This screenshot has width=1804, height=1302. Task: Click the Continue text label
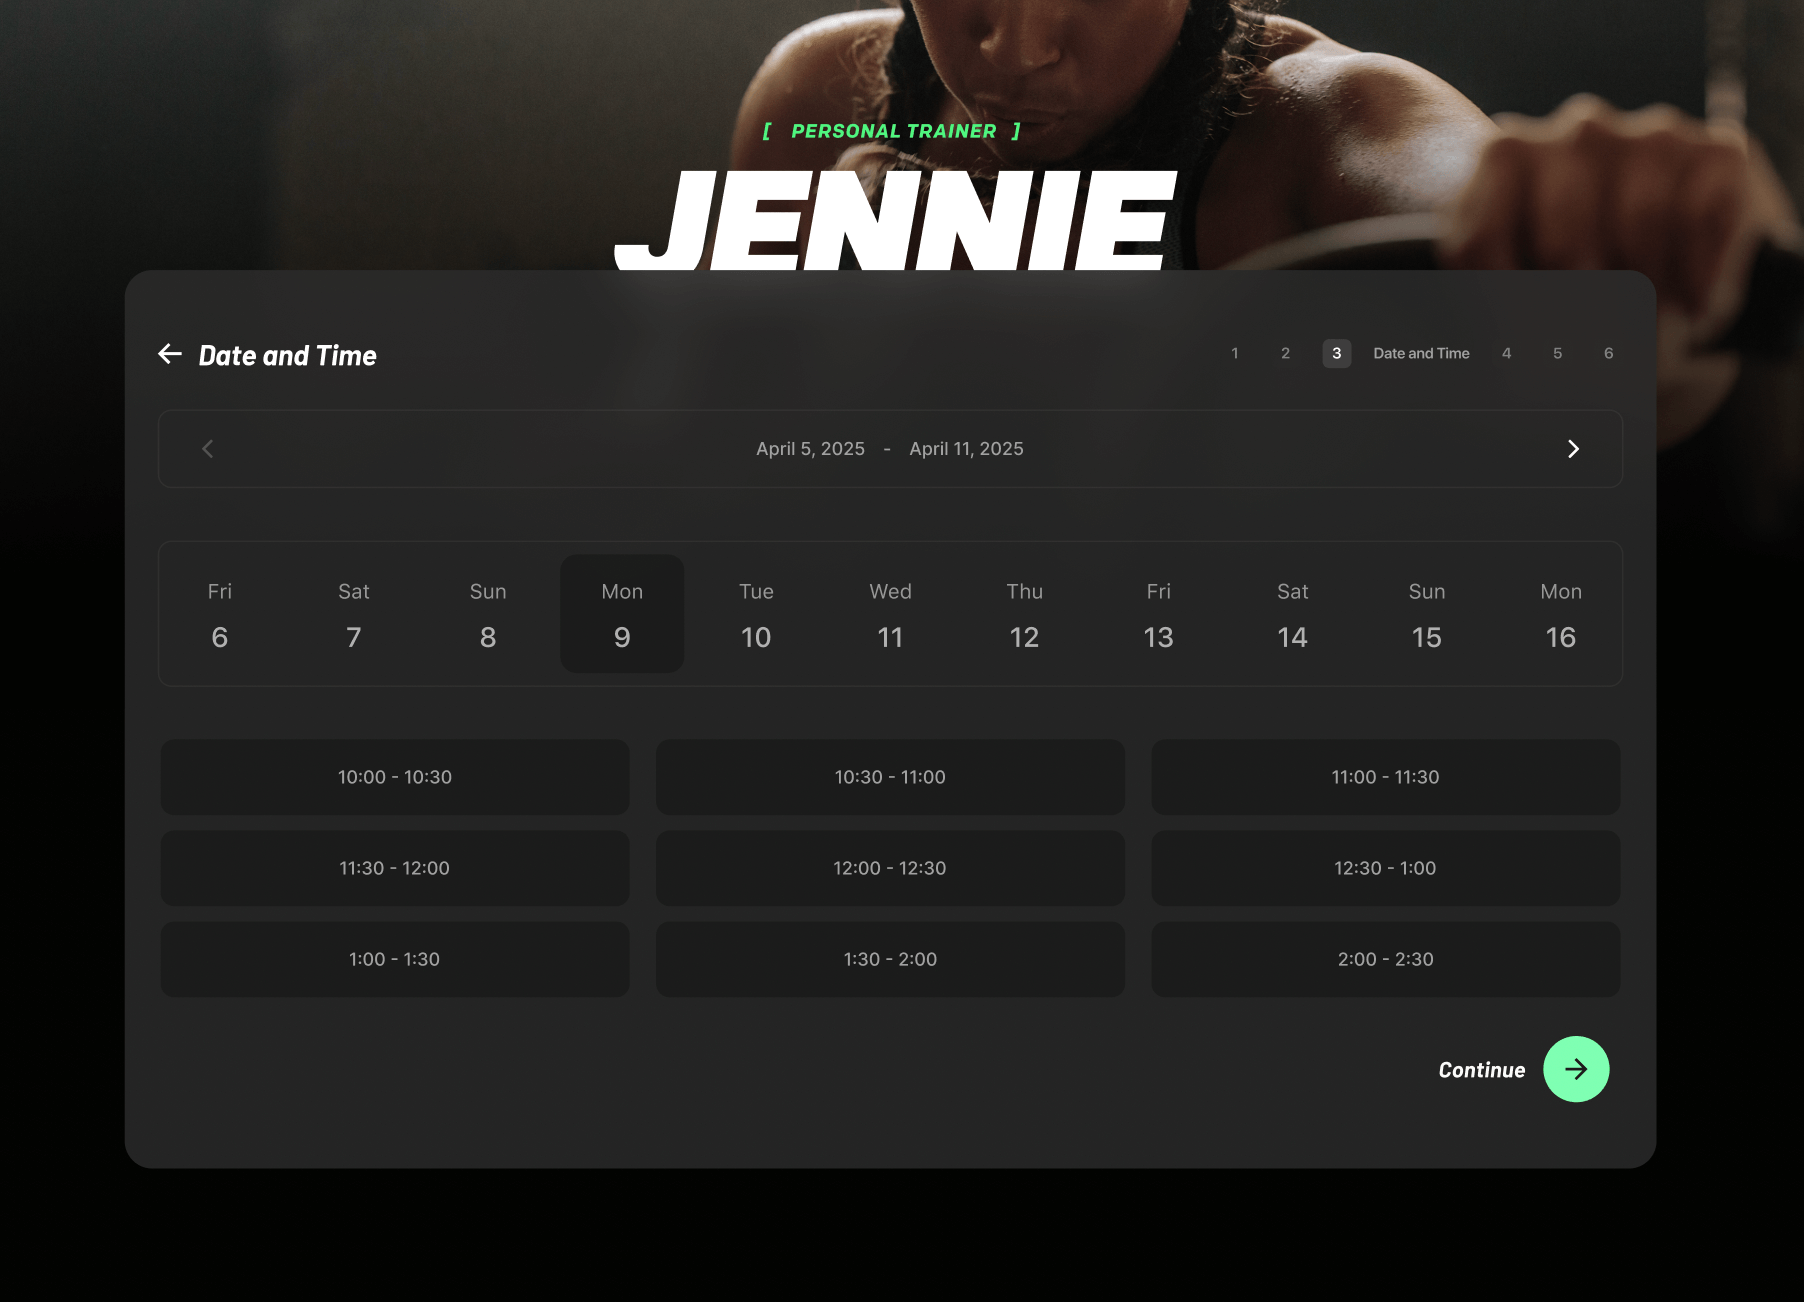pyautogui.click(x=1482, y=1070)
